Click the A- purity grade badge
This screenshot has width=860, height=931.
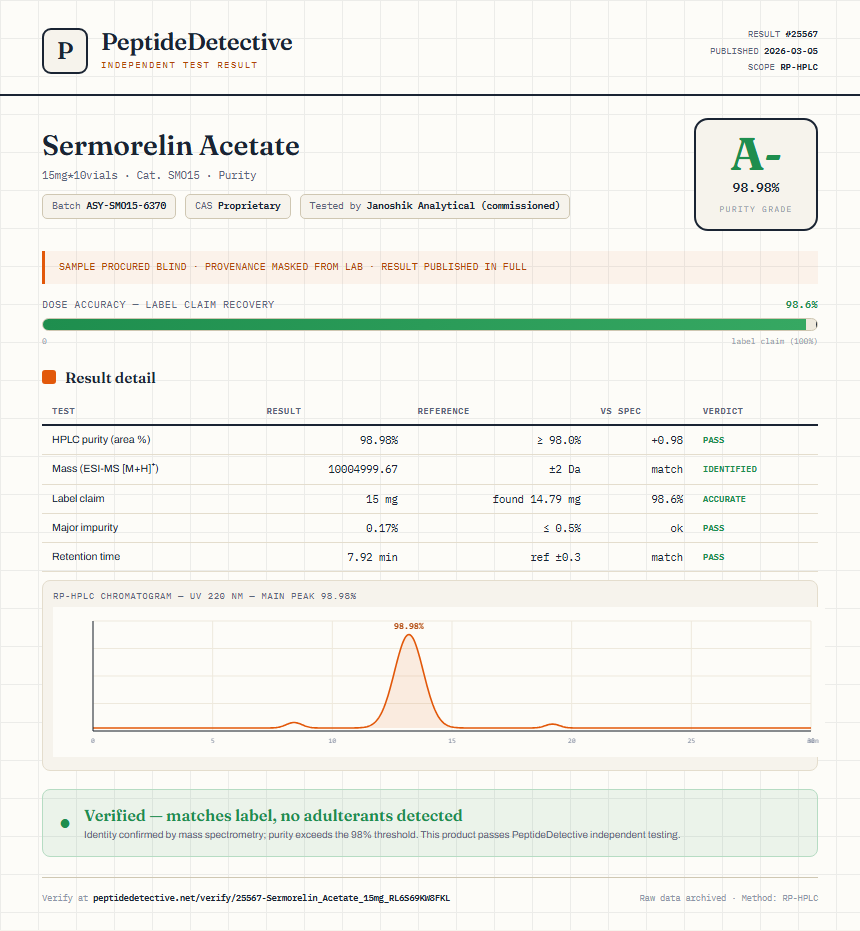pyautogui.click(x=755, y=175)
